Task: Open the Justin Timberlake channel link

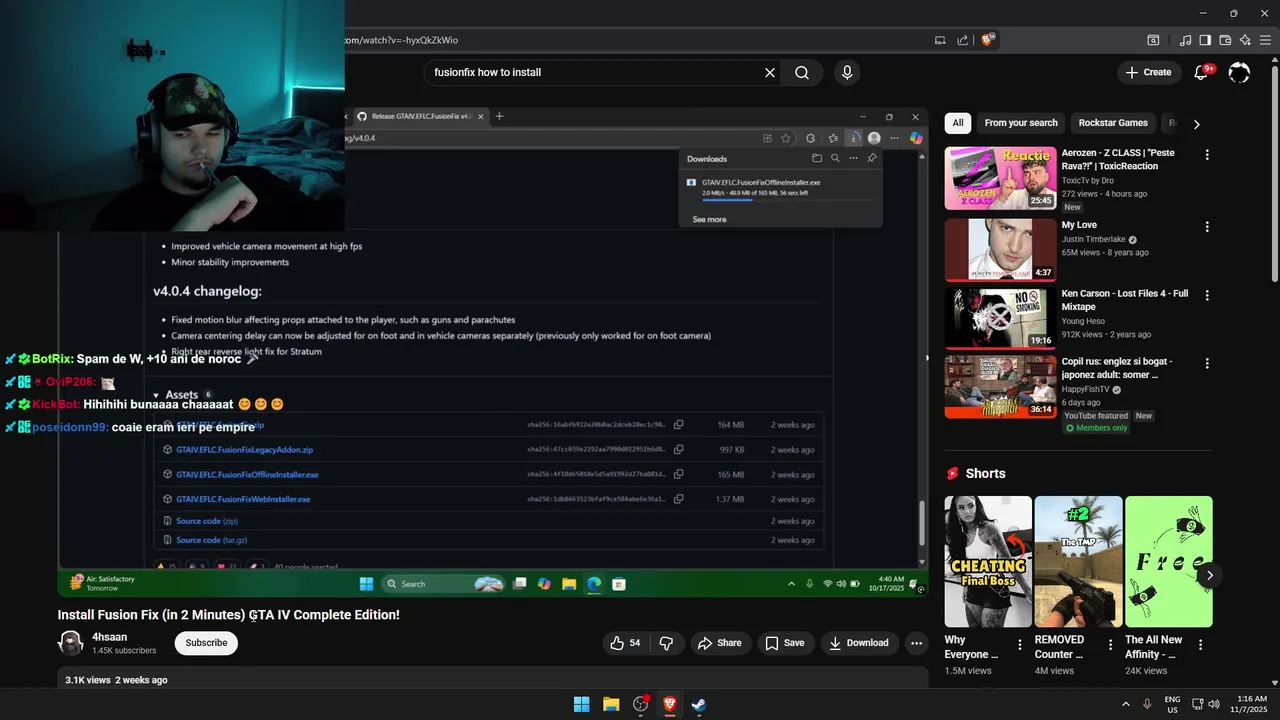Action: point(1093,240)
